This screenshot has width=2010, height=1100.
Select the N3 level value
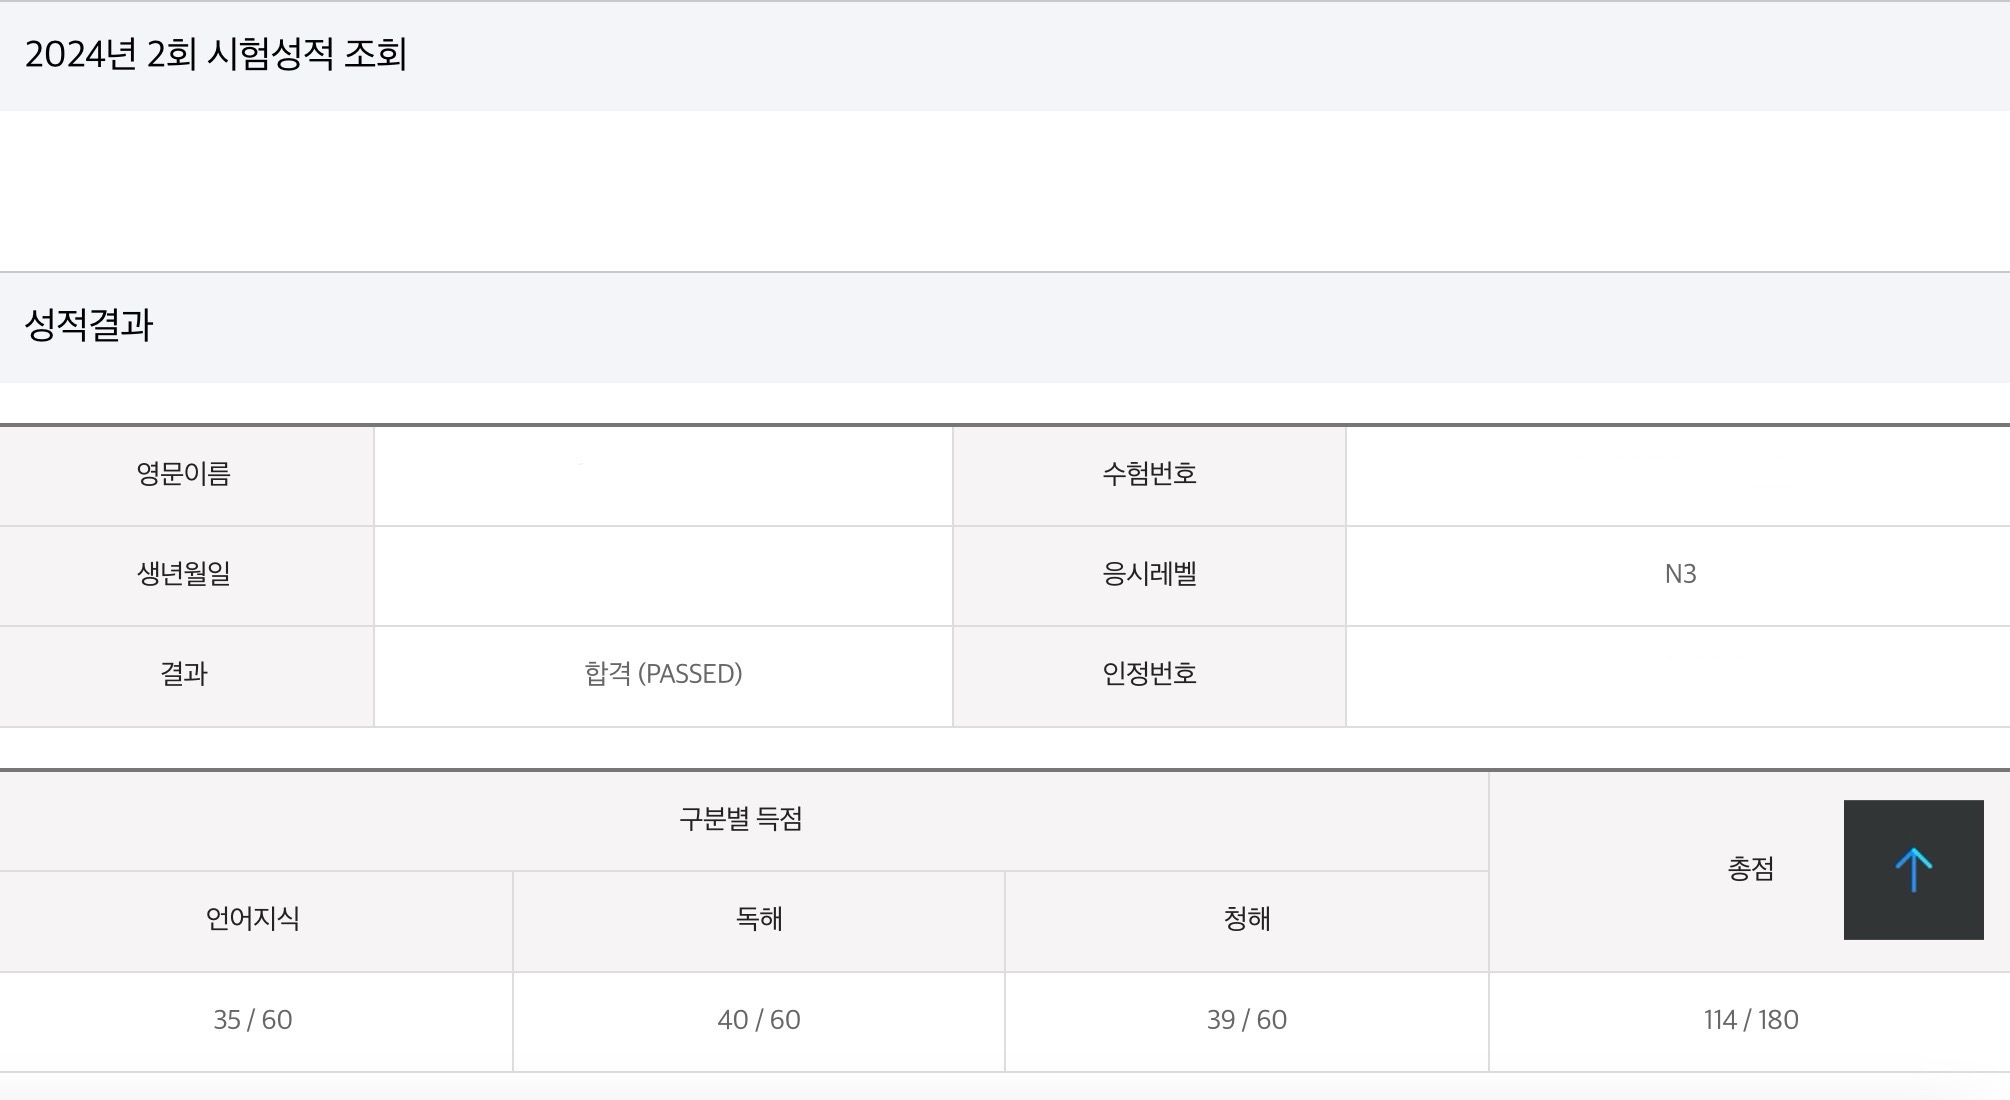click(x=1680, y=574)
